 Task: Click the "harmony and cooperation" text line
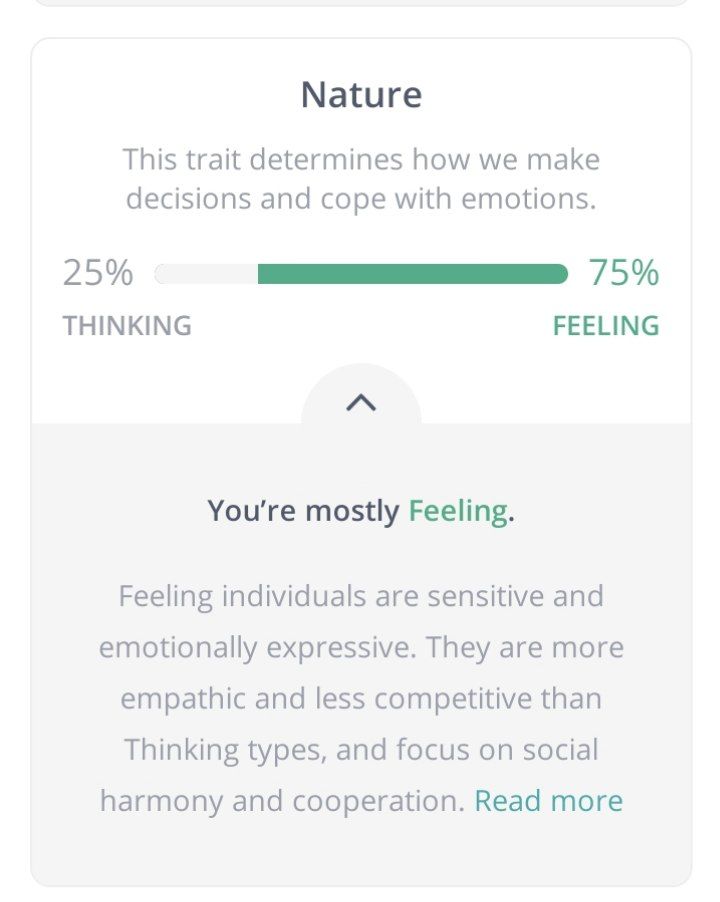[282, 801]
